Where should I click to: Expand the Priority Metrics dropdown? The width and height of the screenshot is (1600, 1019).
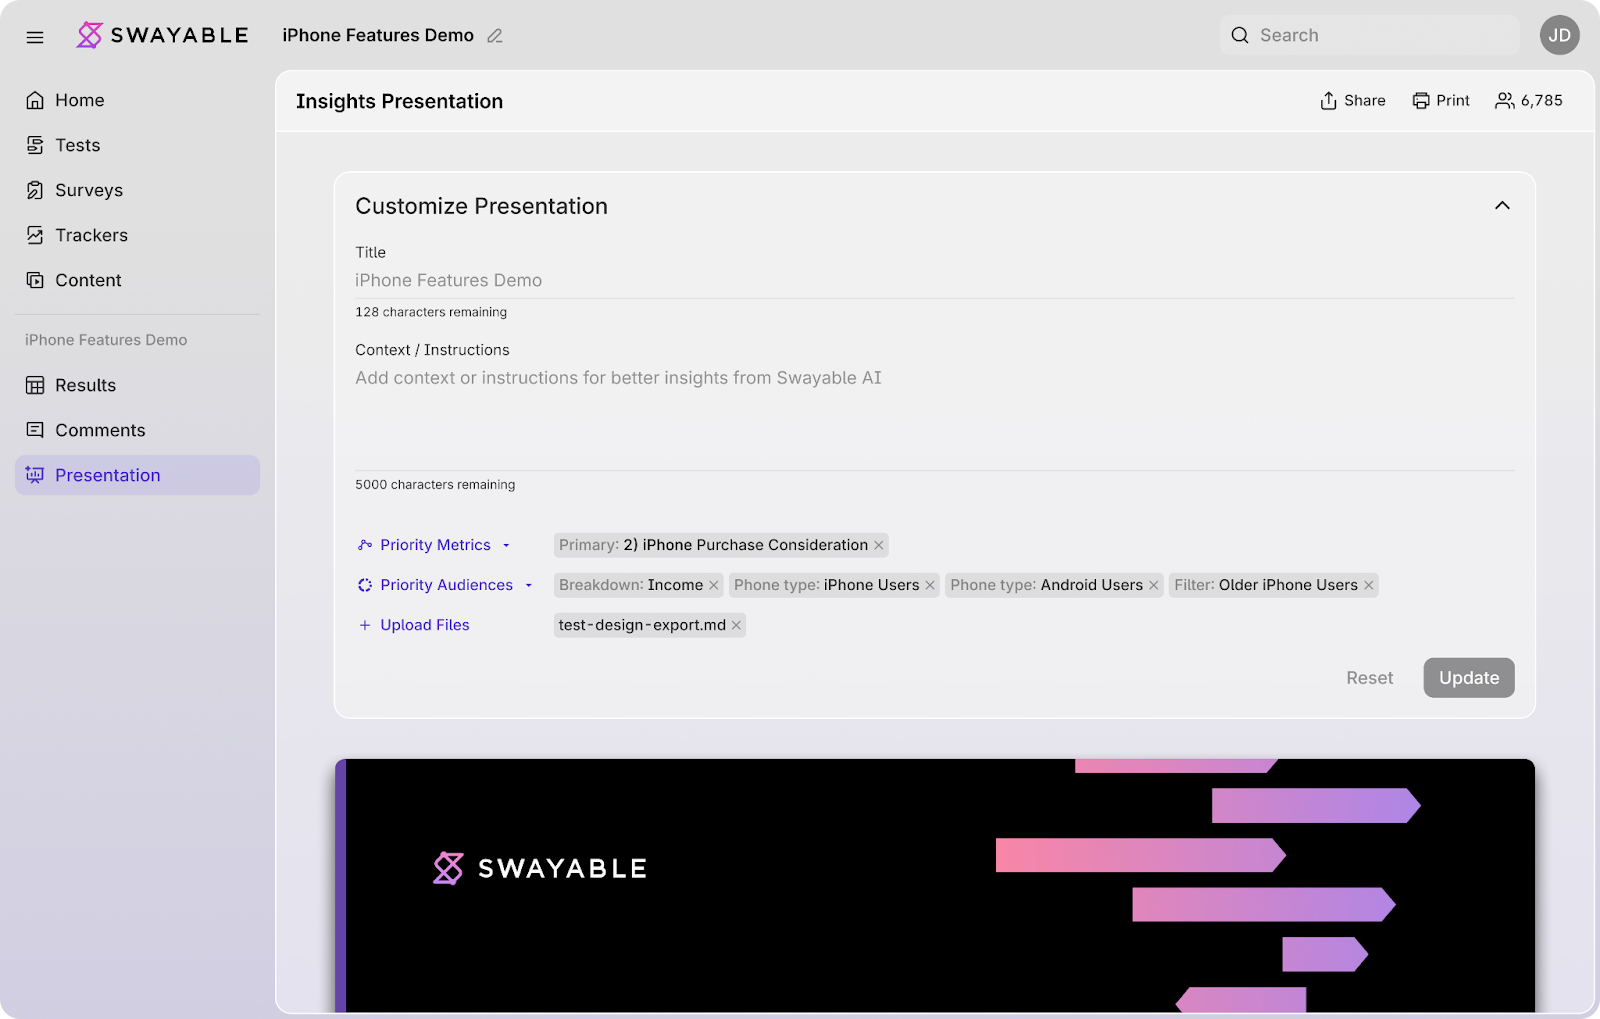tap(506, 545)
